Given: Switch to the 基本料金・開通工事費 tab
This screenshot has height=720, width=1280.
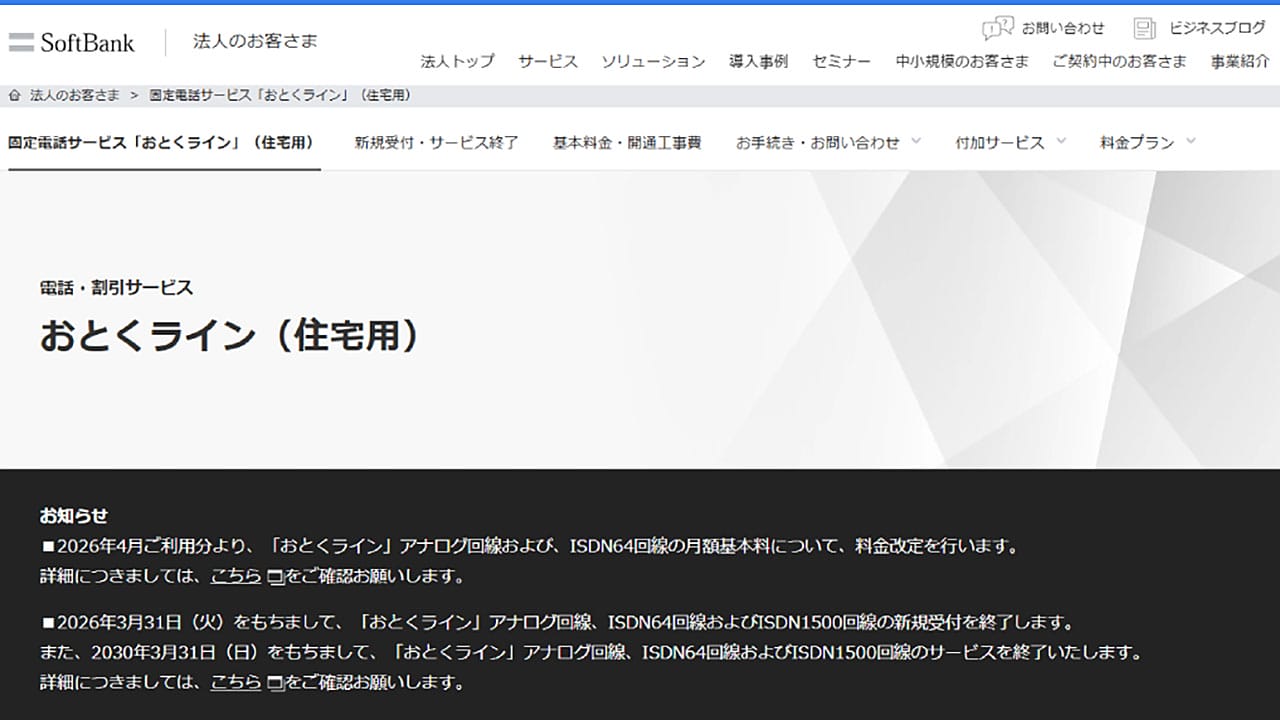Looking at the screenshot, I should click(x=625, y=142).
